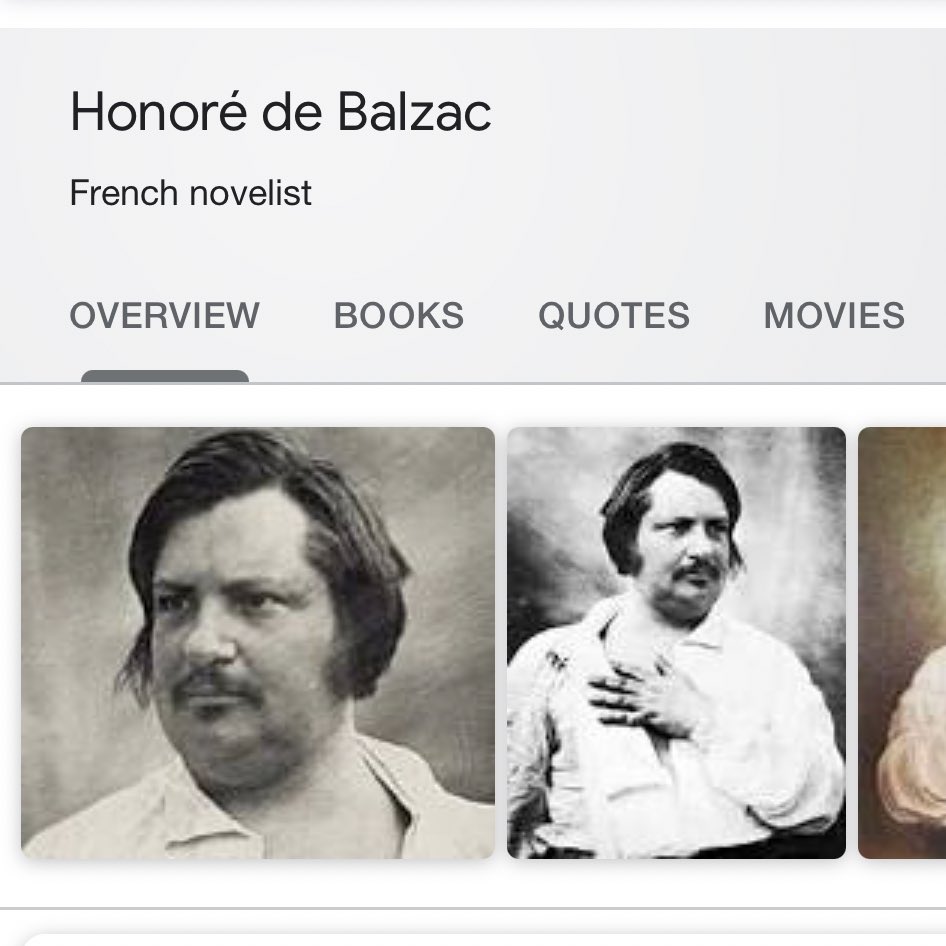
Task: View the hand-on-chest portrait photo
Action: coord(676,642)
